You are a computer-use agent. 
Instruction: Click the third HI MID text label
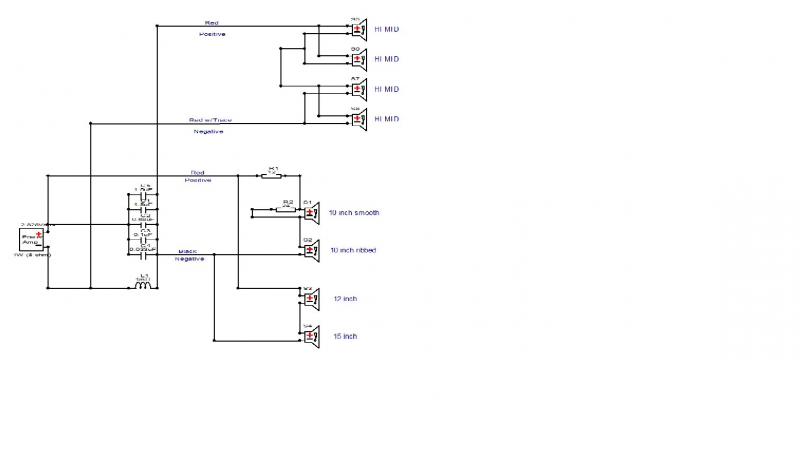click(387, 89)
